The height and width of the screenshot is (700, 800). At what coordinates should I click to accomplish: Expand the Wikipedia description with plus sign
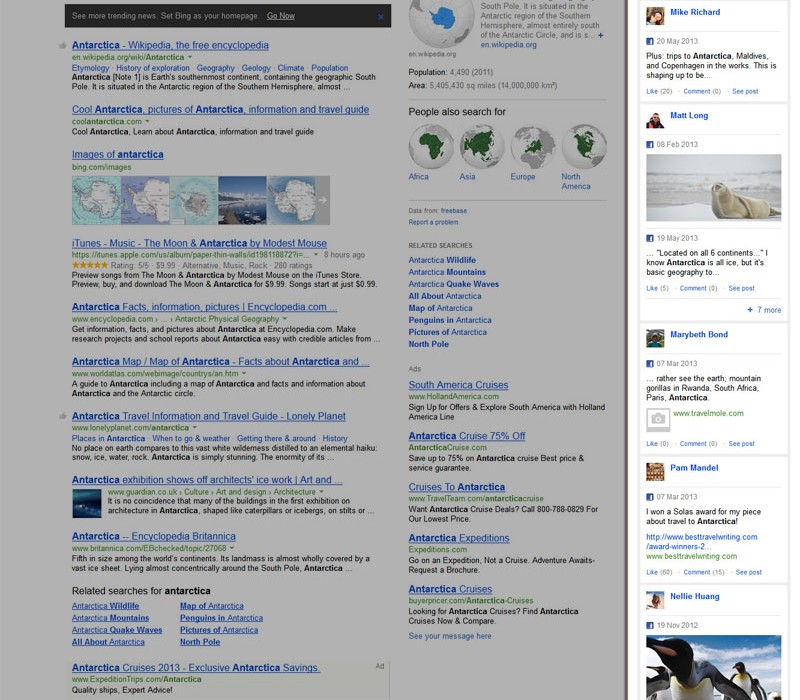600,35
